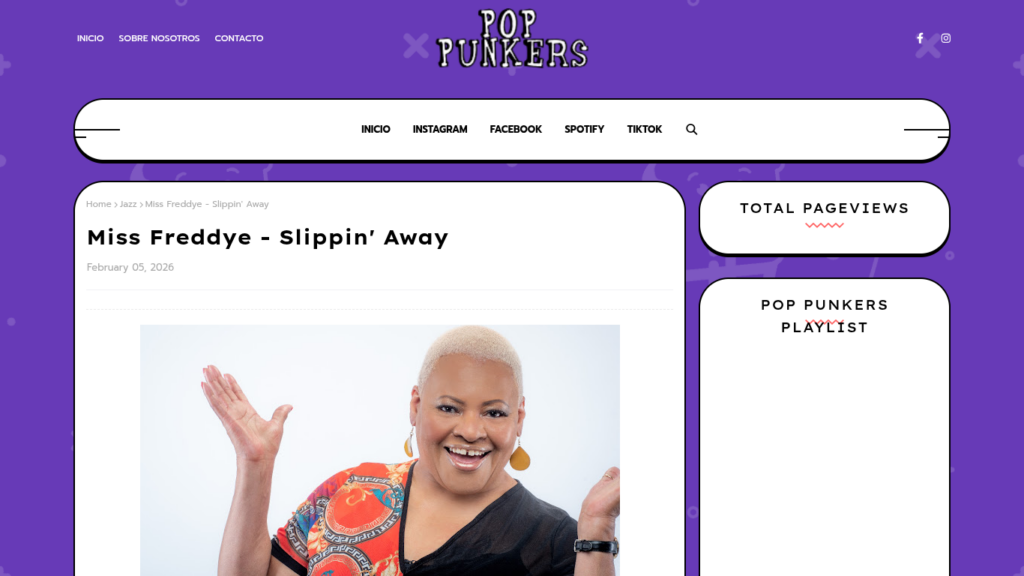Select Inicio in the white nav bar
This screenshot has width=1024, height=576.
tap(376, 129)
